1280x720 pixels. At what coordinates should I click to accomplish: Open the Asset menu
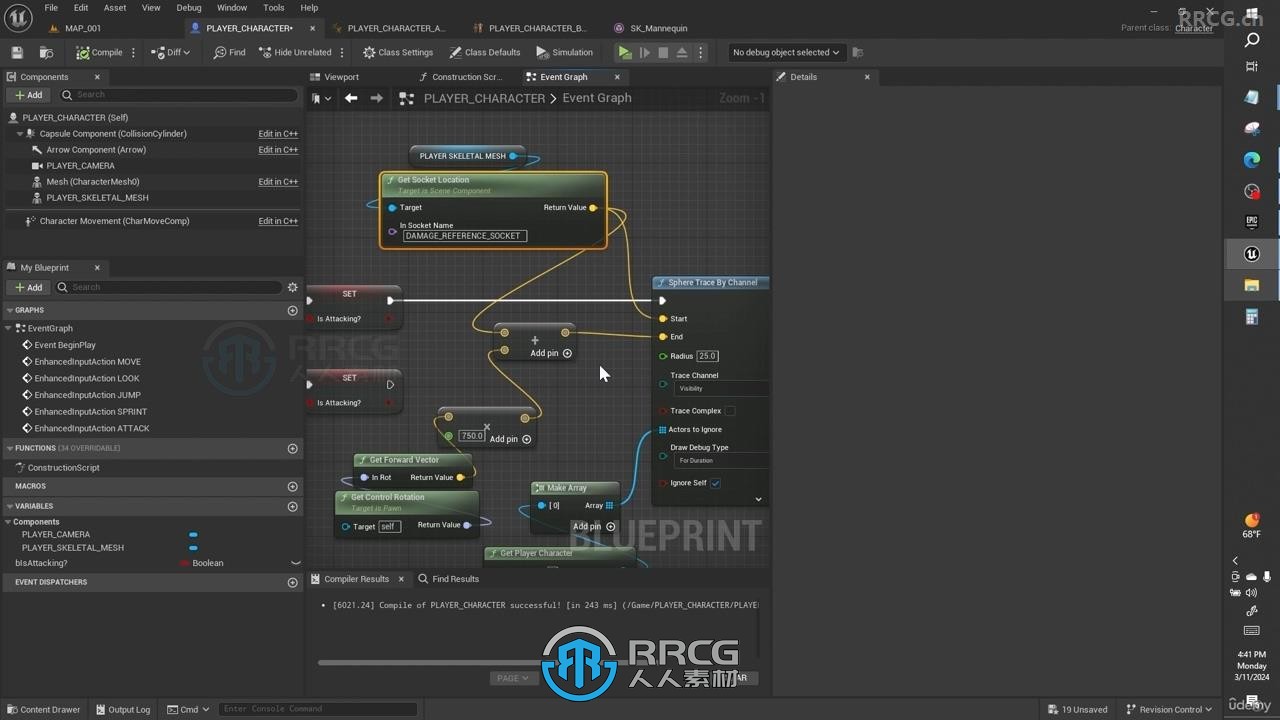point(115,7)
